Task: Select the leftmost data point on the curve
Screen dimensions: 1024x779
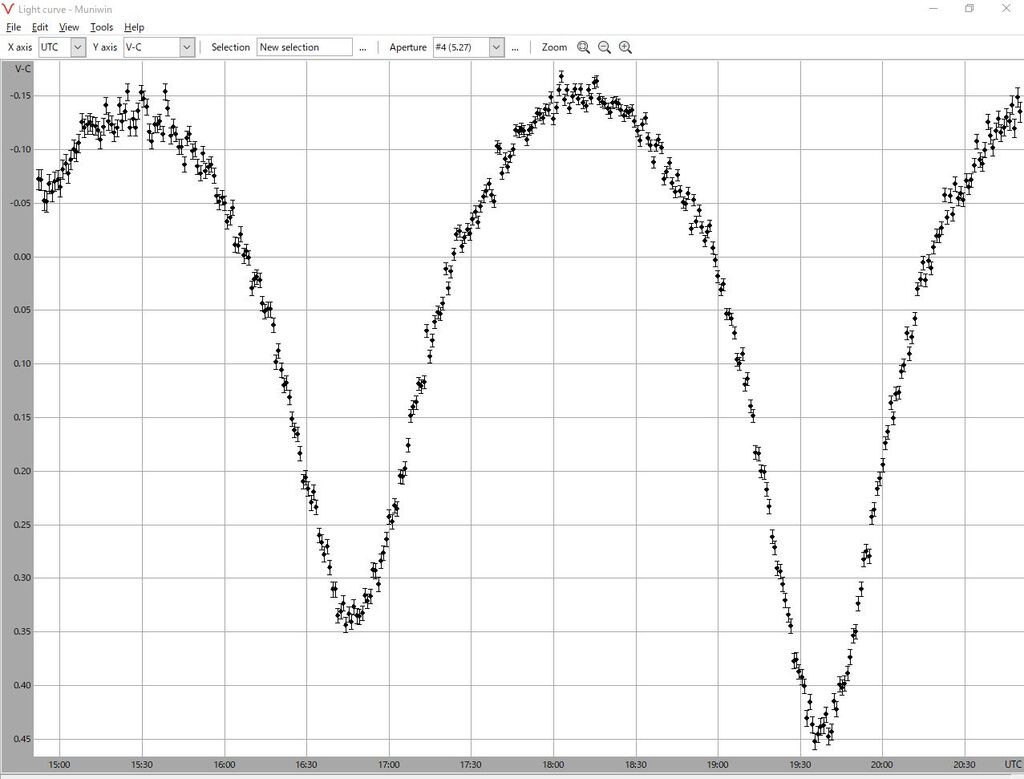Action: click(40, 180)
